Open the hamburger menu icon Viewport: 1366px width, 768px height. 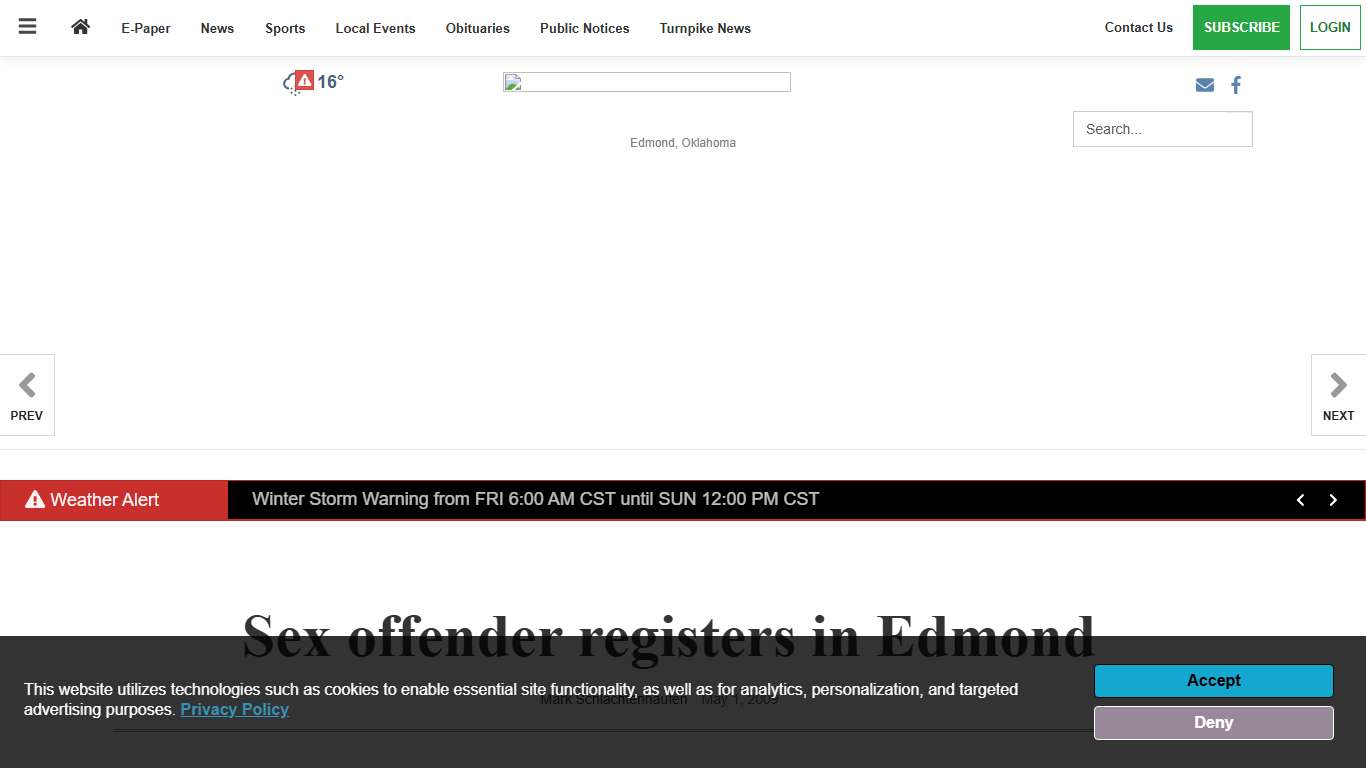[x=27, y=27]
